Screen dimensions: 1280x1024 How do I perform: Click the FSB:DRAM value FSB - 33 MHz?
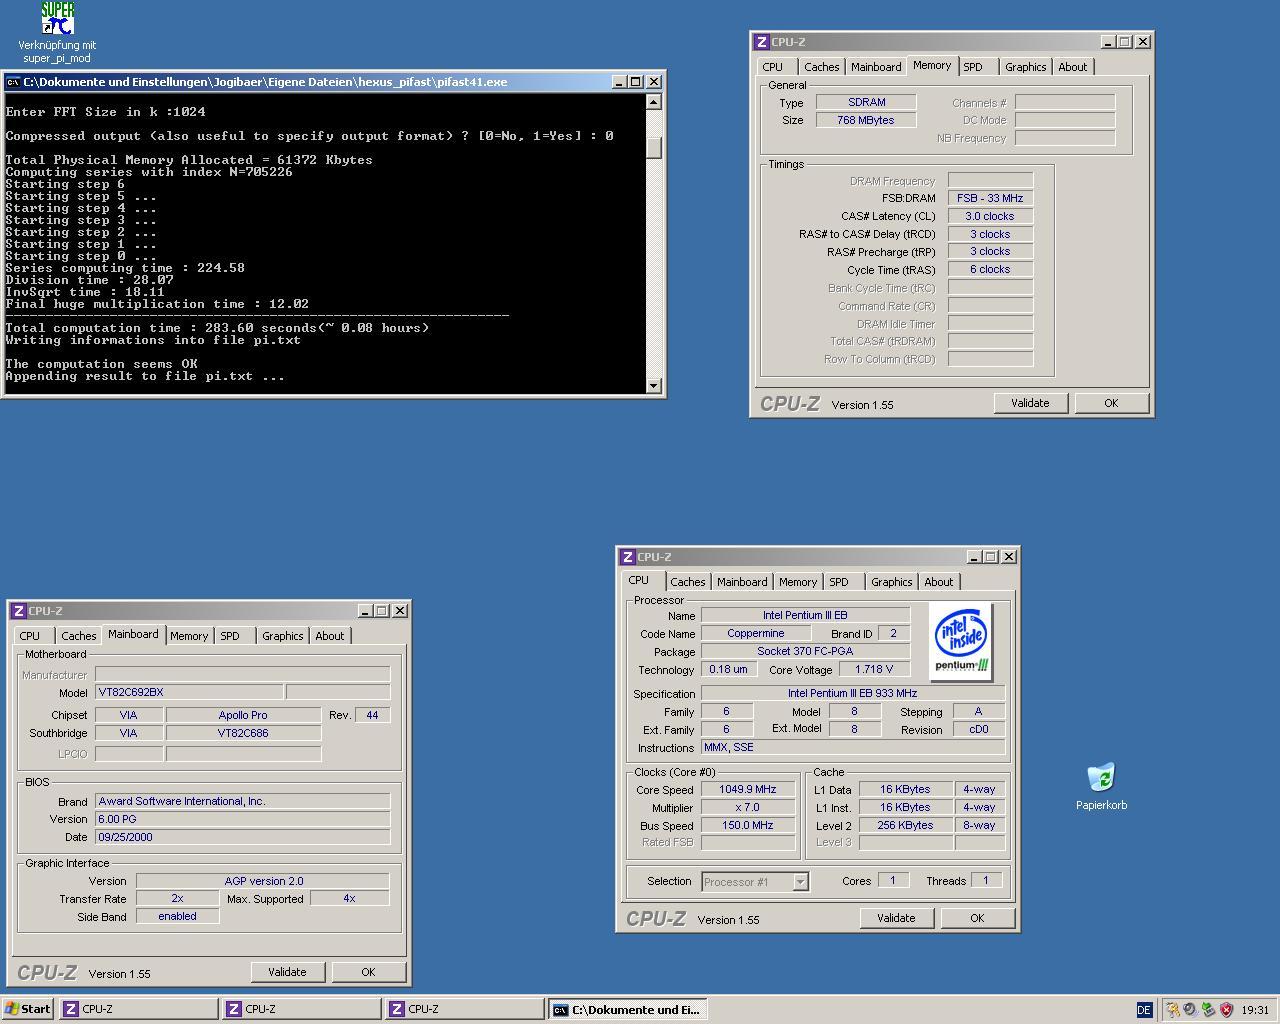point(990,198)
